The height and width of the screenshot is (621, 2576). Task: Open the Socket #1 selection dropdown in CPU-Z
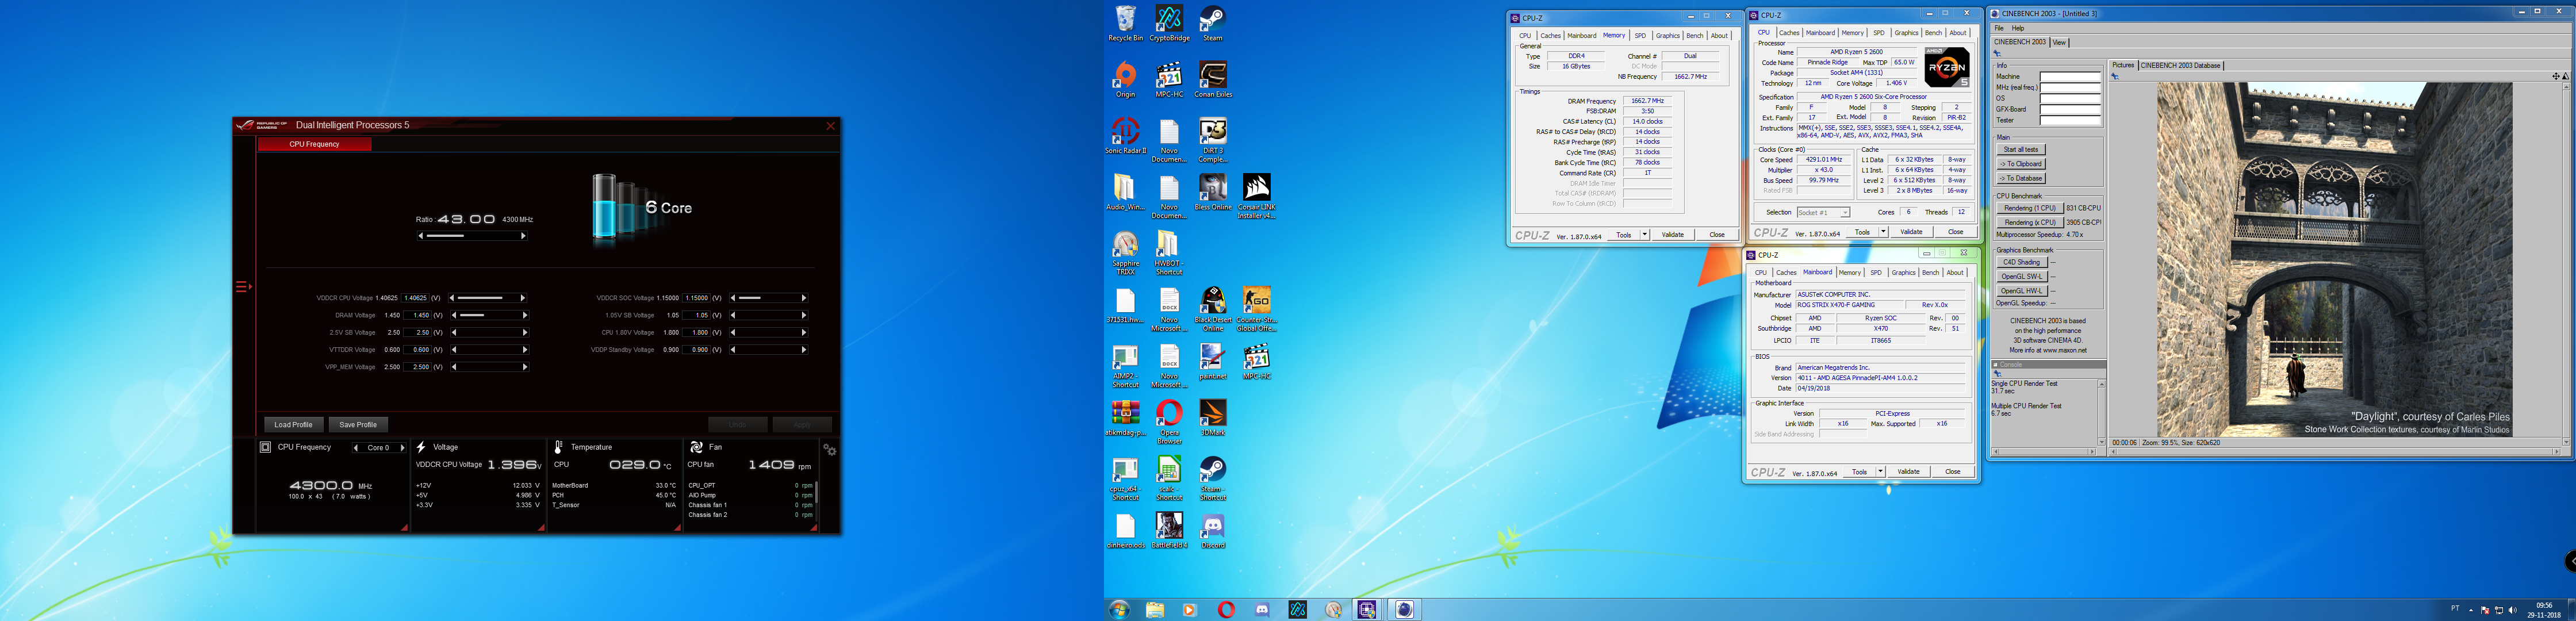click(1823, 212)
